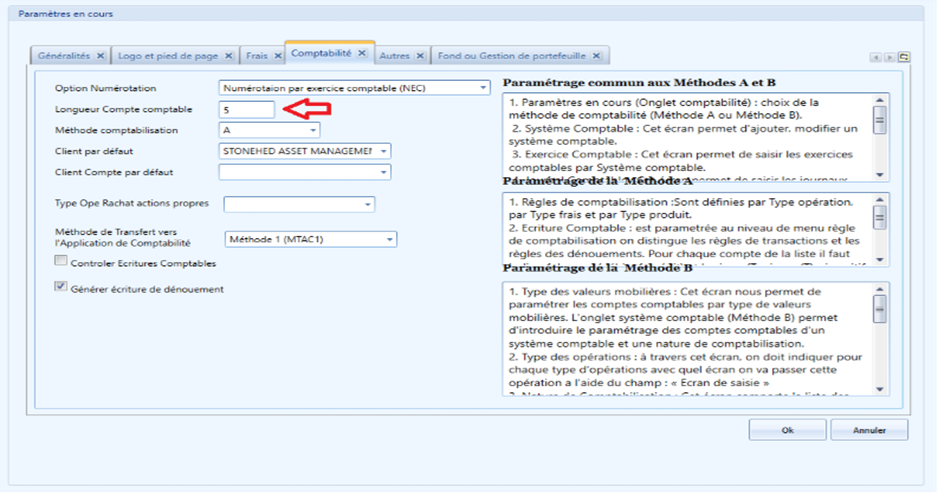This screenshot has height=492, width=938.
Task: Enable Controler Ecritures Comptables checkbox
Action: [x=61, y=260]
